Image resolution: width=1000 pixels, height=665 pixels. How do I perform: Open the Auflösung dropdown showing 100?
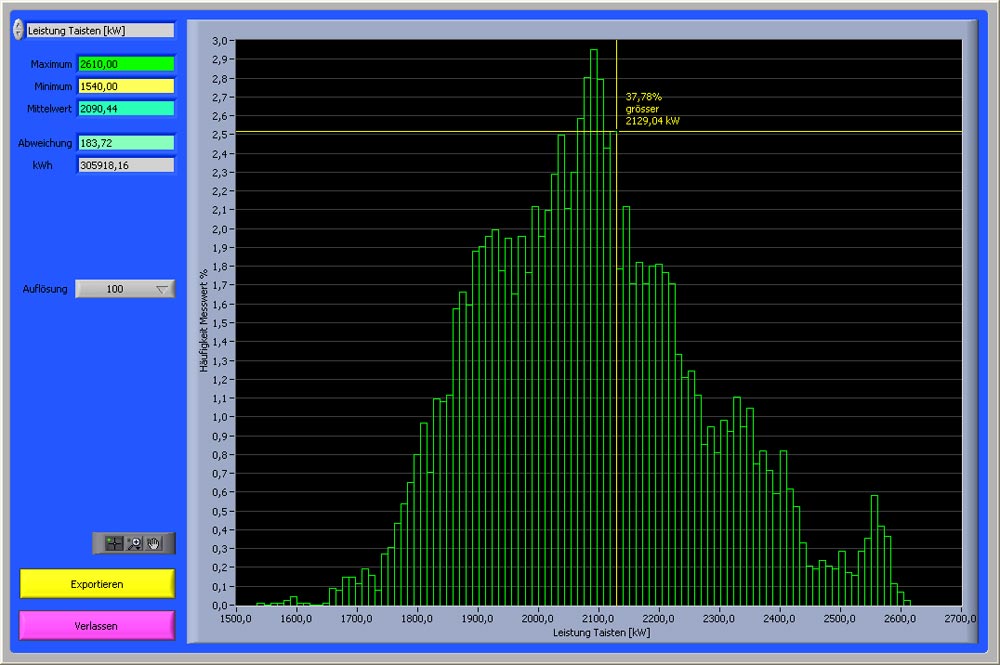click(125, 289)
